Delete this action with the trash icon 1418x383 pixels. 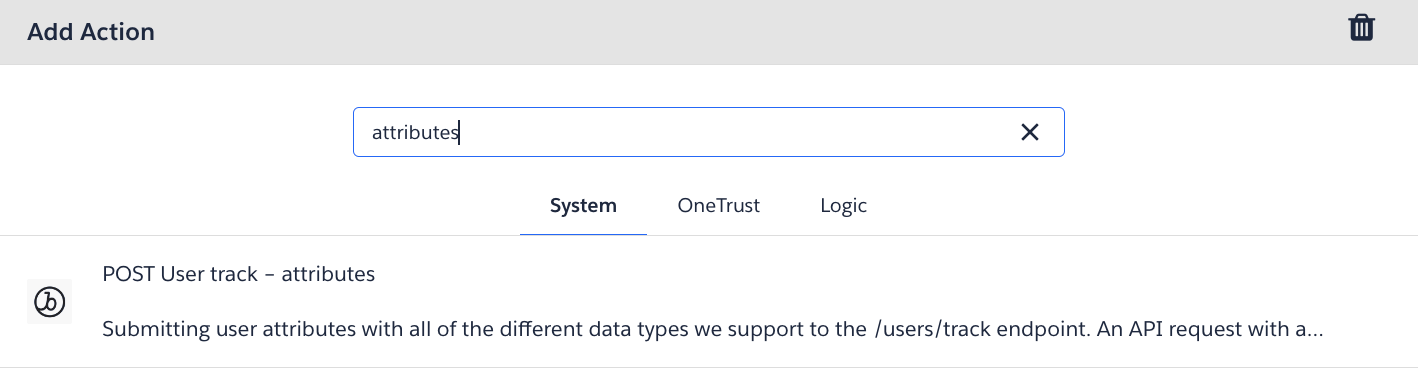coord(1362,28)
